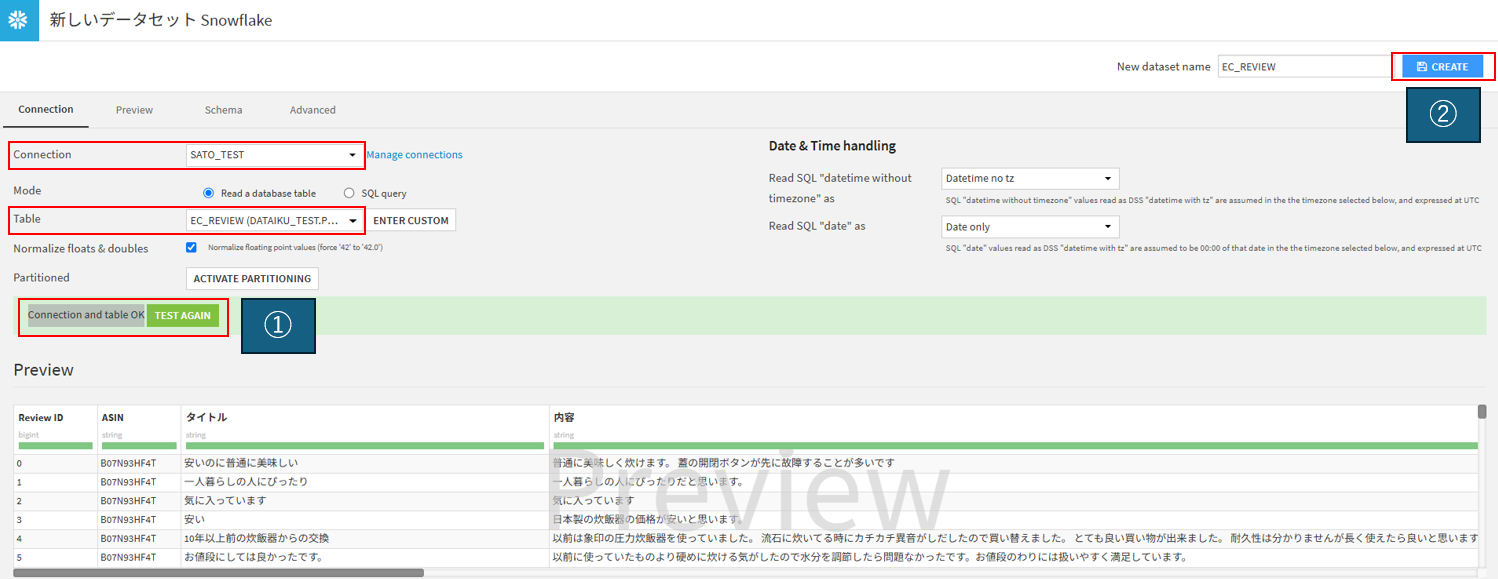The height and width of the screenshot is (579, 1498).
Task: Open the Schema tab
Action: pos(223,110)
